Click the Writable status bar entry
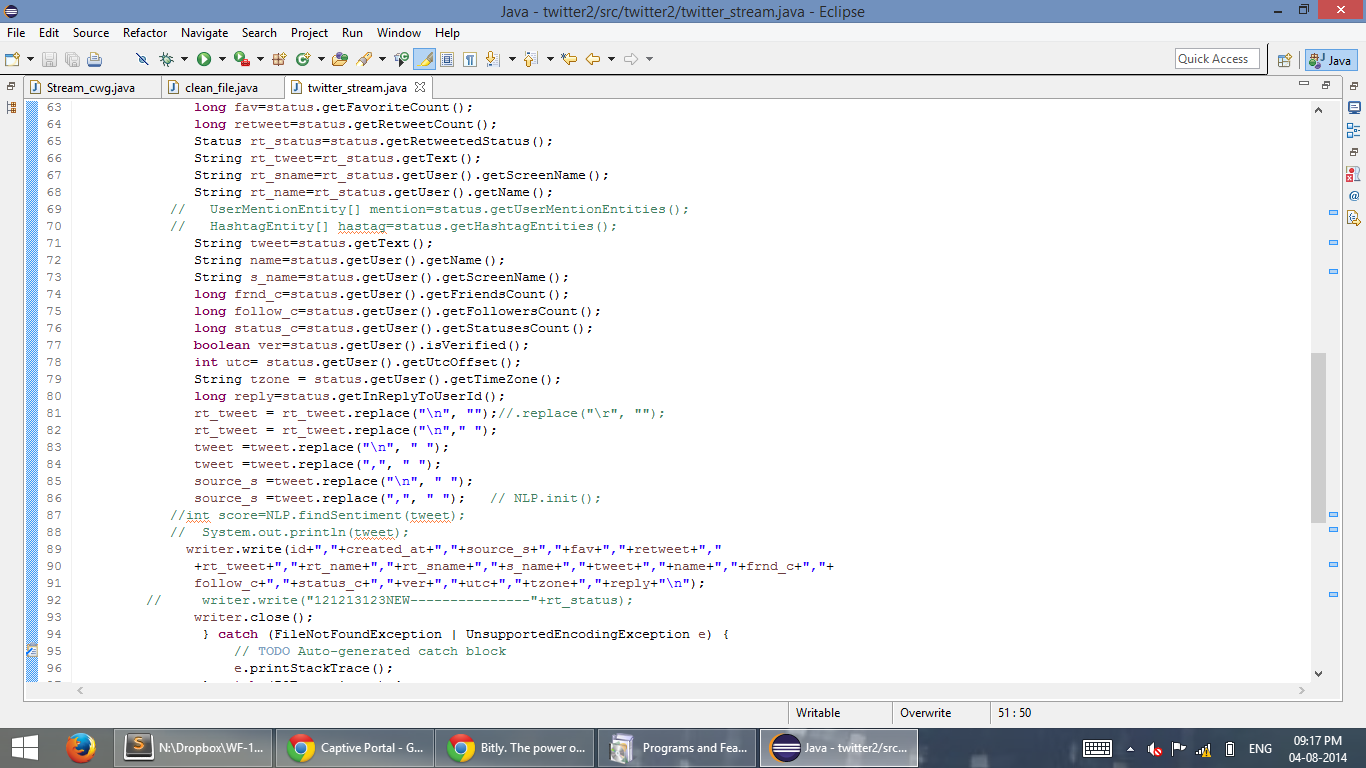The width and height of the screenshot is (1366, 768). point(818,713)
